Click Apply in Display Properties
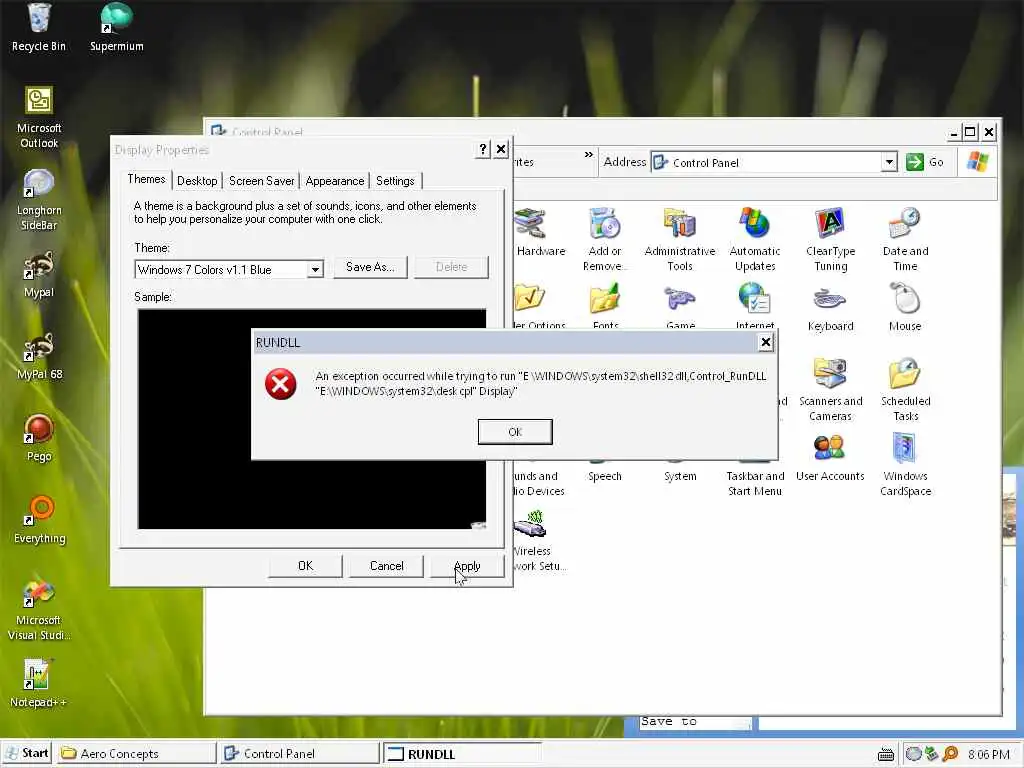 (467, 566)
